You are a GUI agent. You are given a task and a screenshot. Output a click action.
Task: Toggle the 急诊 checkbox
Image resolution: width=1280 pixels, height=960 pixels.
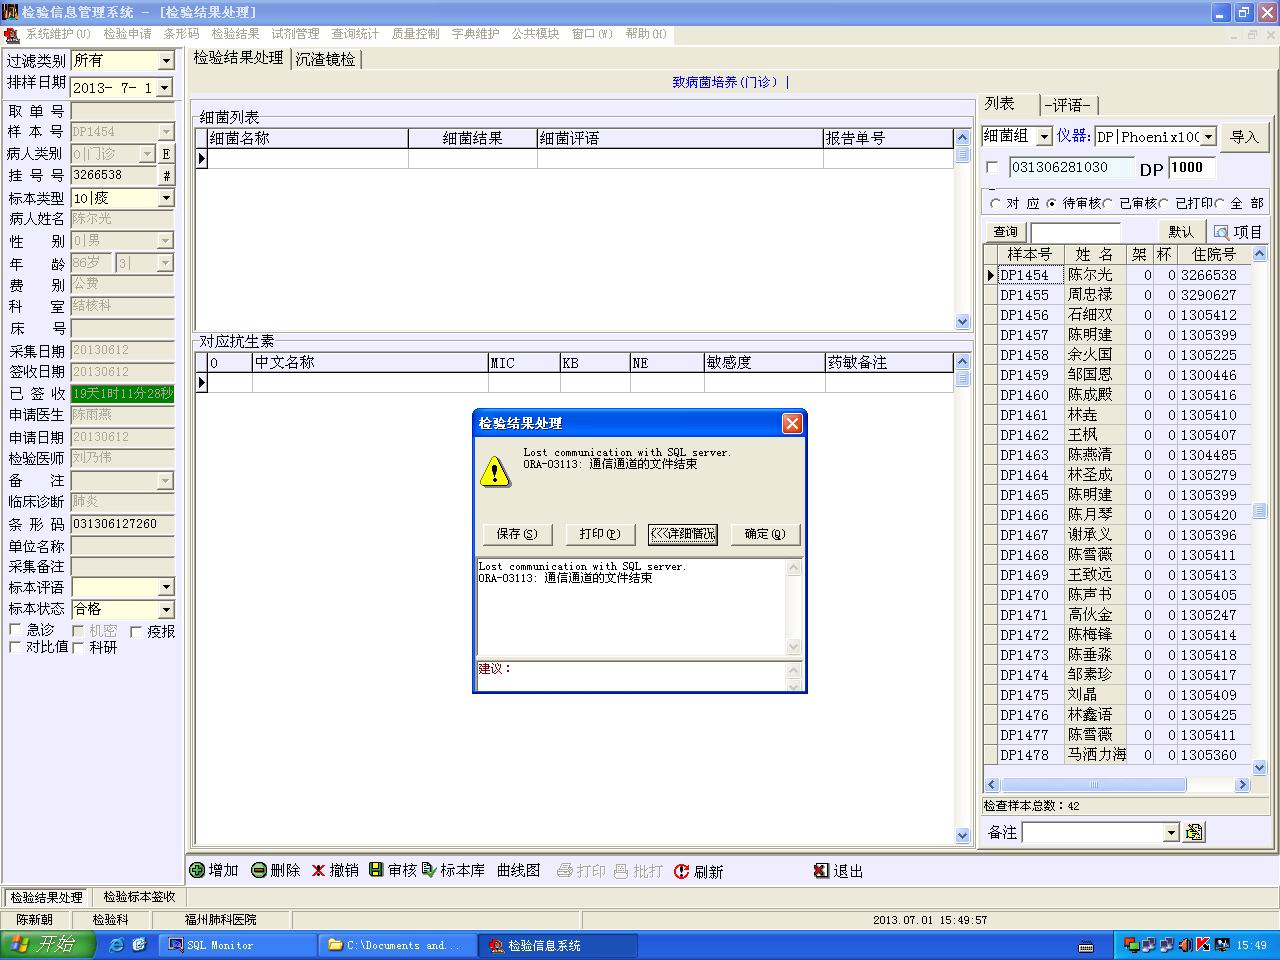click(x=15, y=630)
